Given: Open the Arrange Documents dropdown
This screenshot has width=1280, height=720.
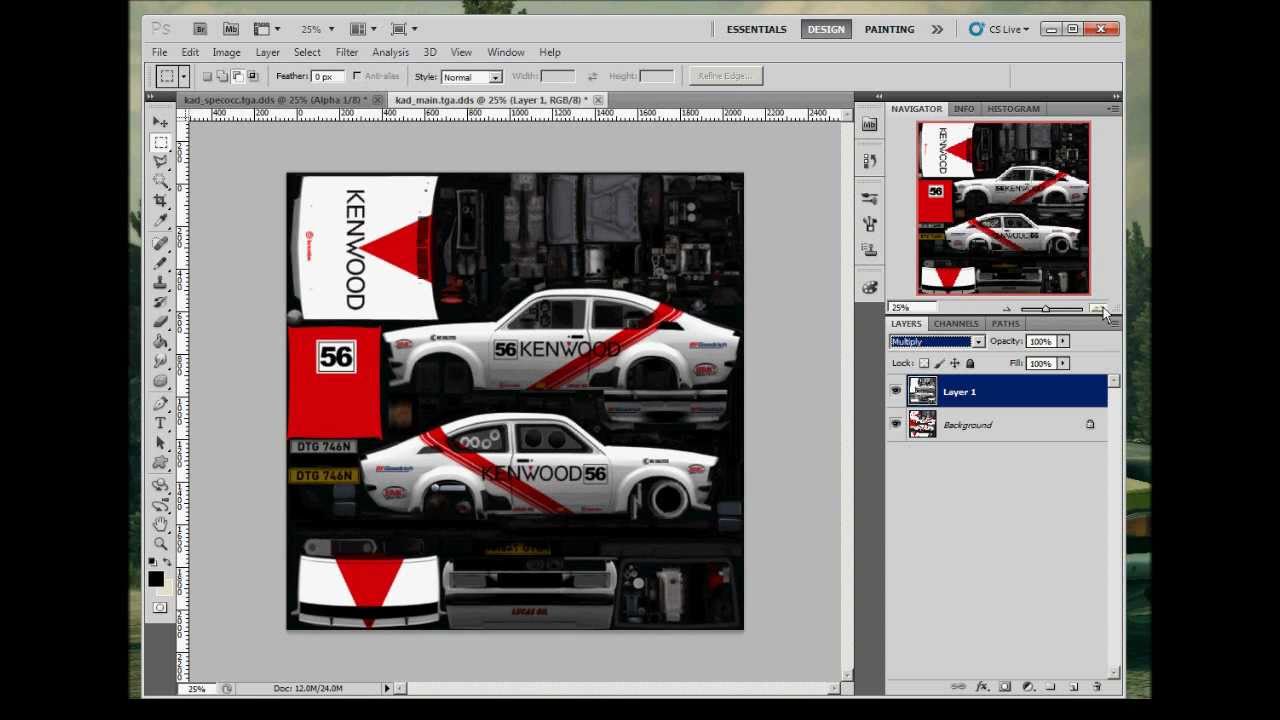Looking at the screenshot, I should 363,29.
